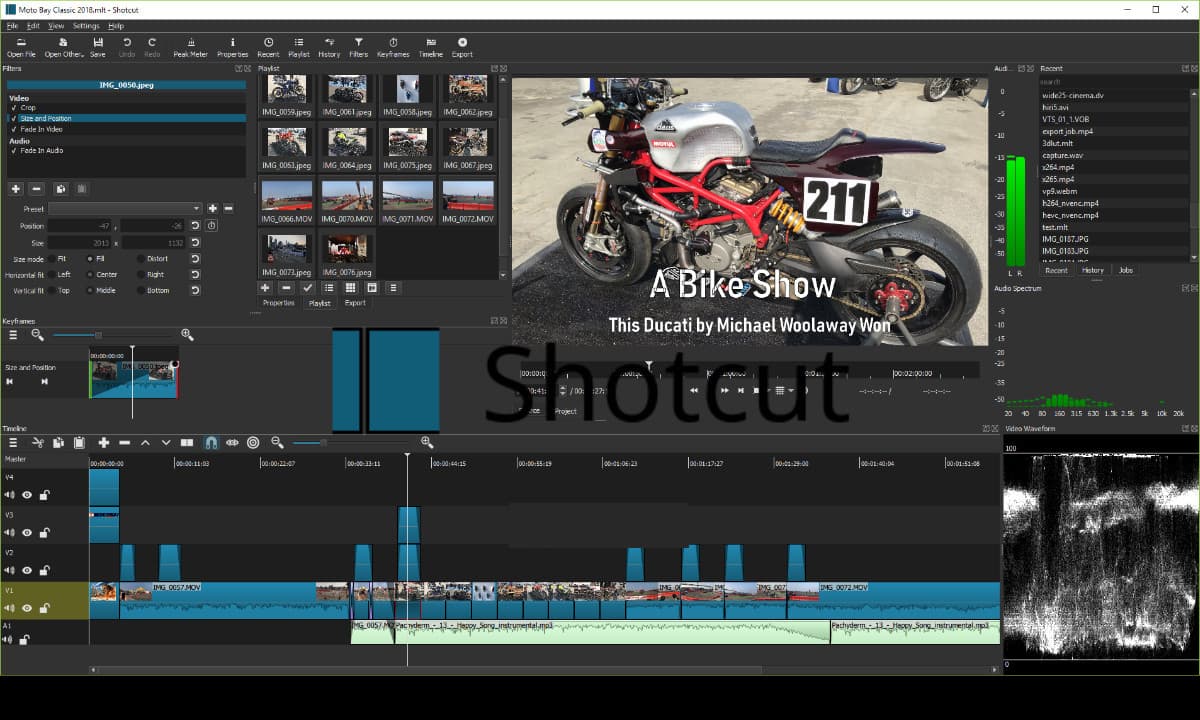Switch to the Jobs tab in the Recent panel
This screenshot has width=1200, height=720.
click(x=1126, y=270)
